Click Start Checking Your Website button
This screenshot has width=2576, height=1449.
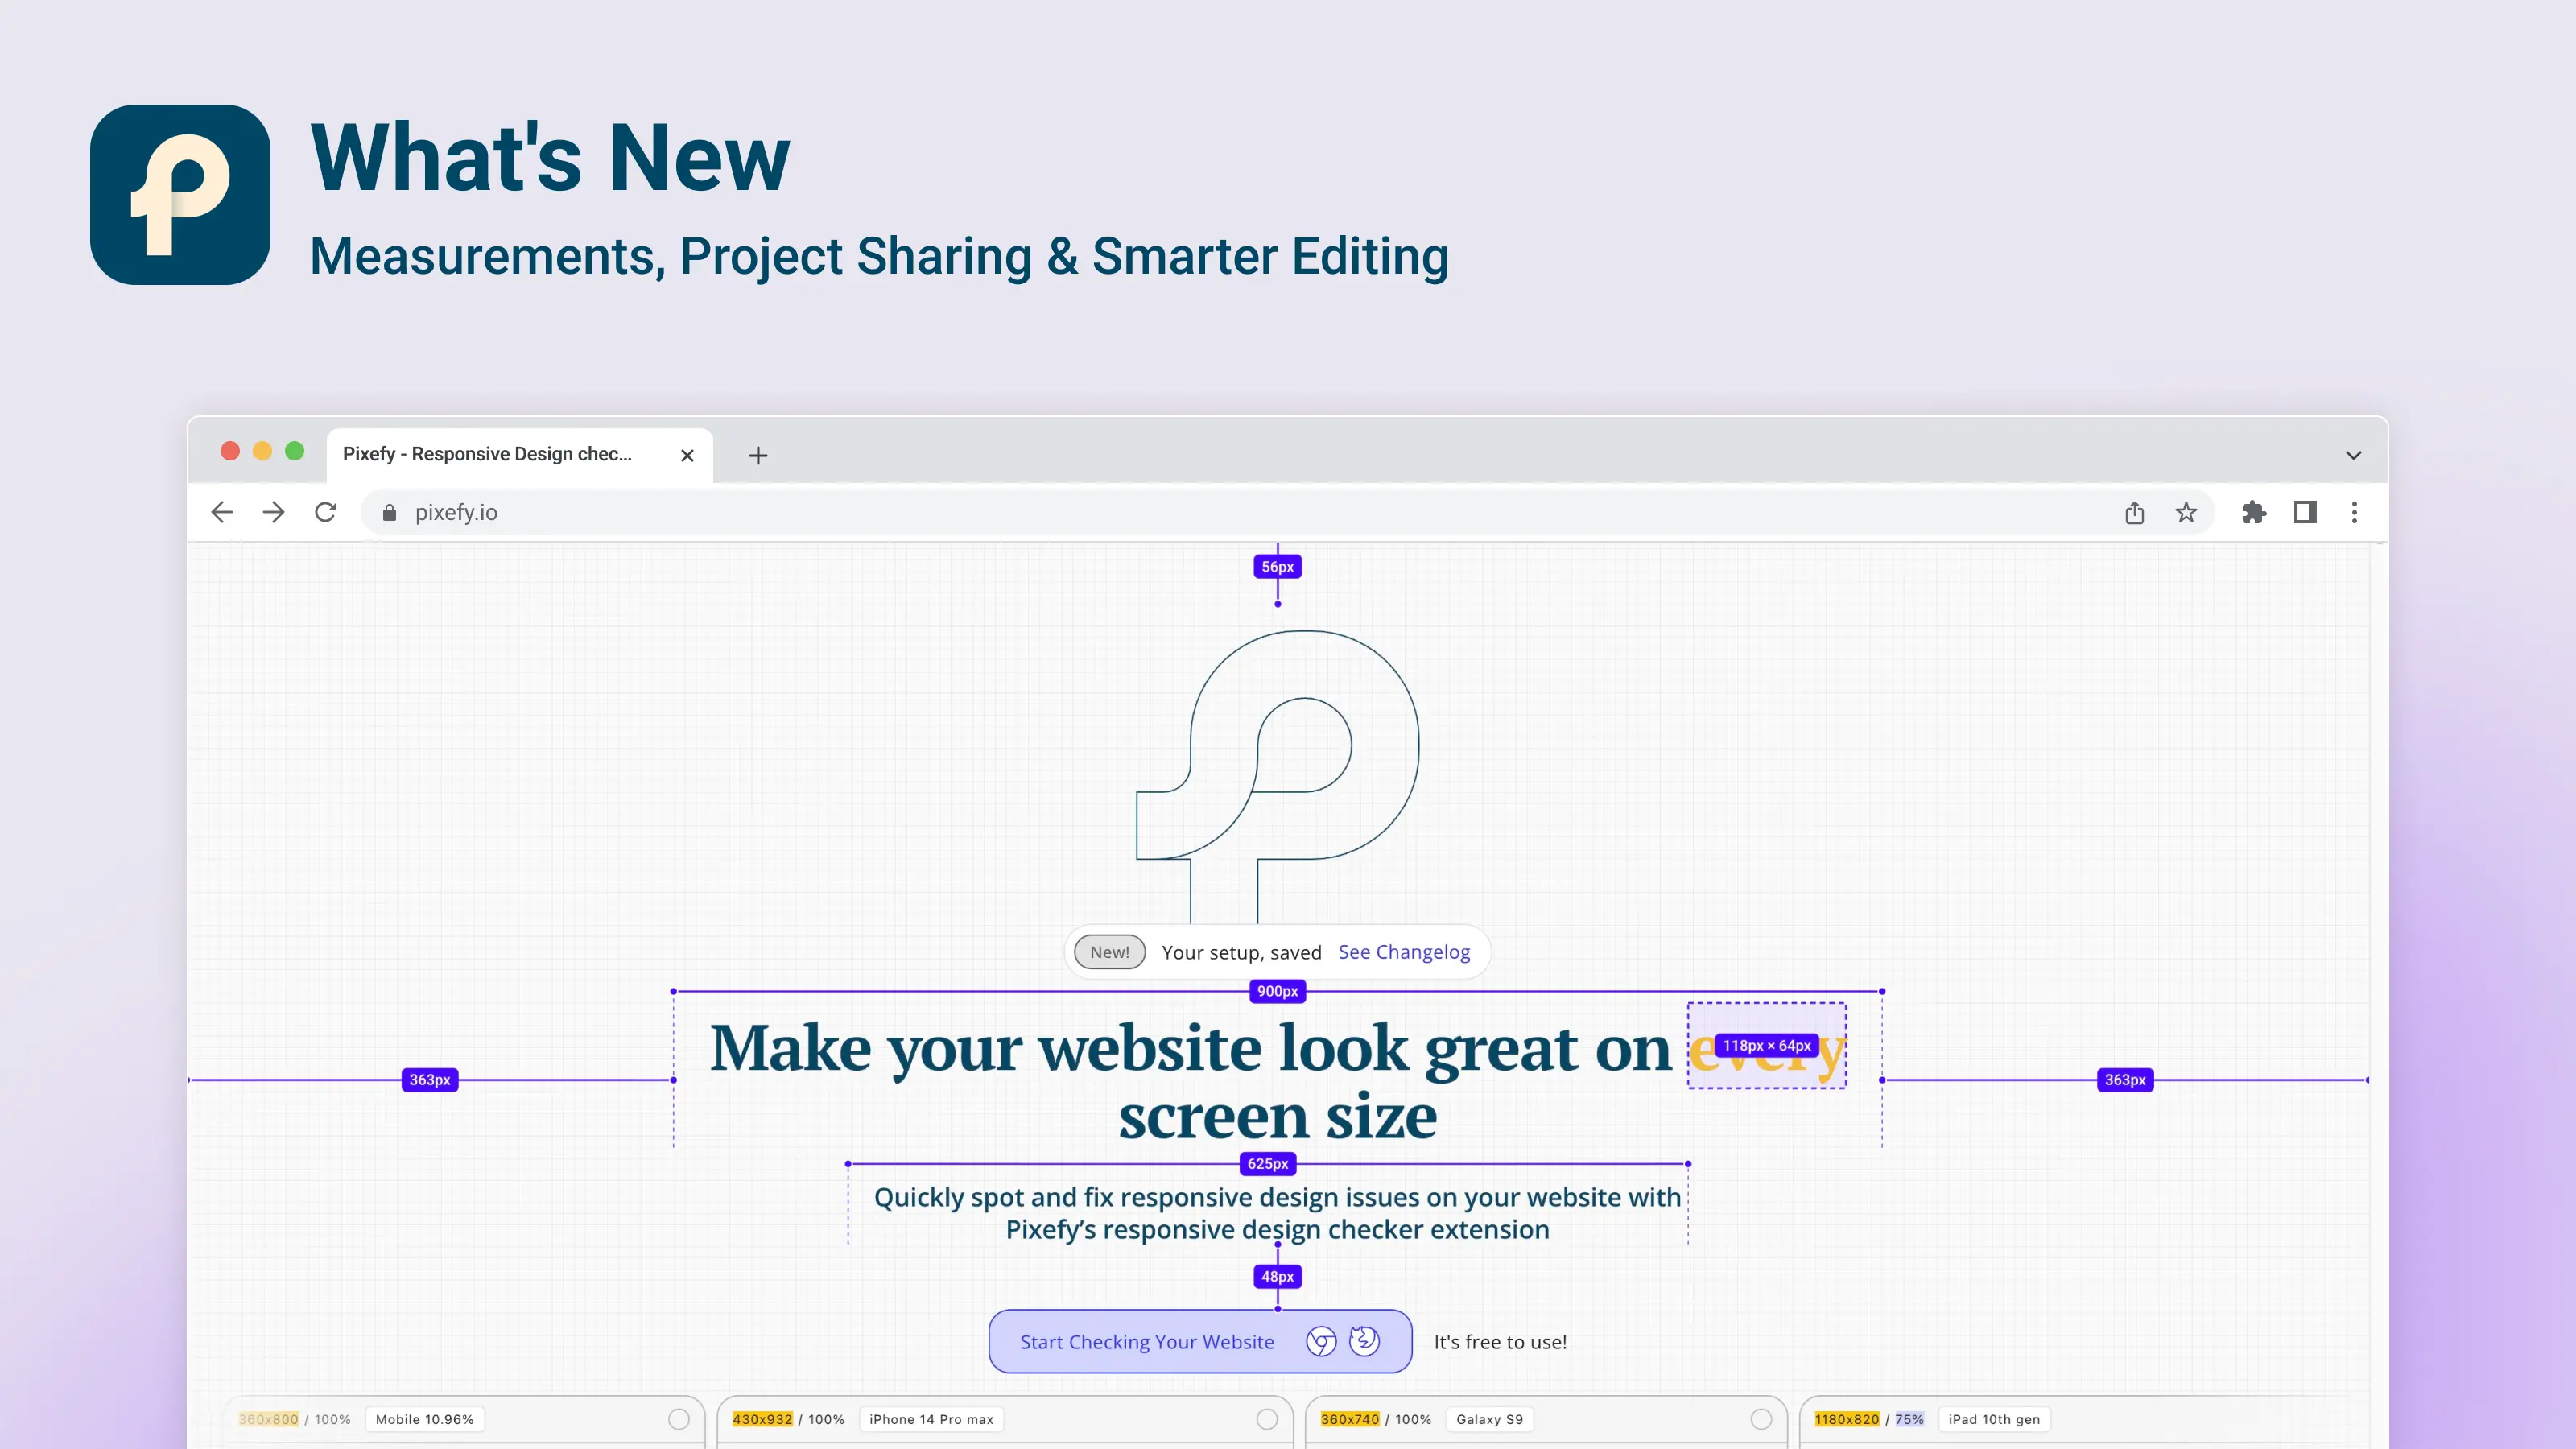pos(1200,1341)
